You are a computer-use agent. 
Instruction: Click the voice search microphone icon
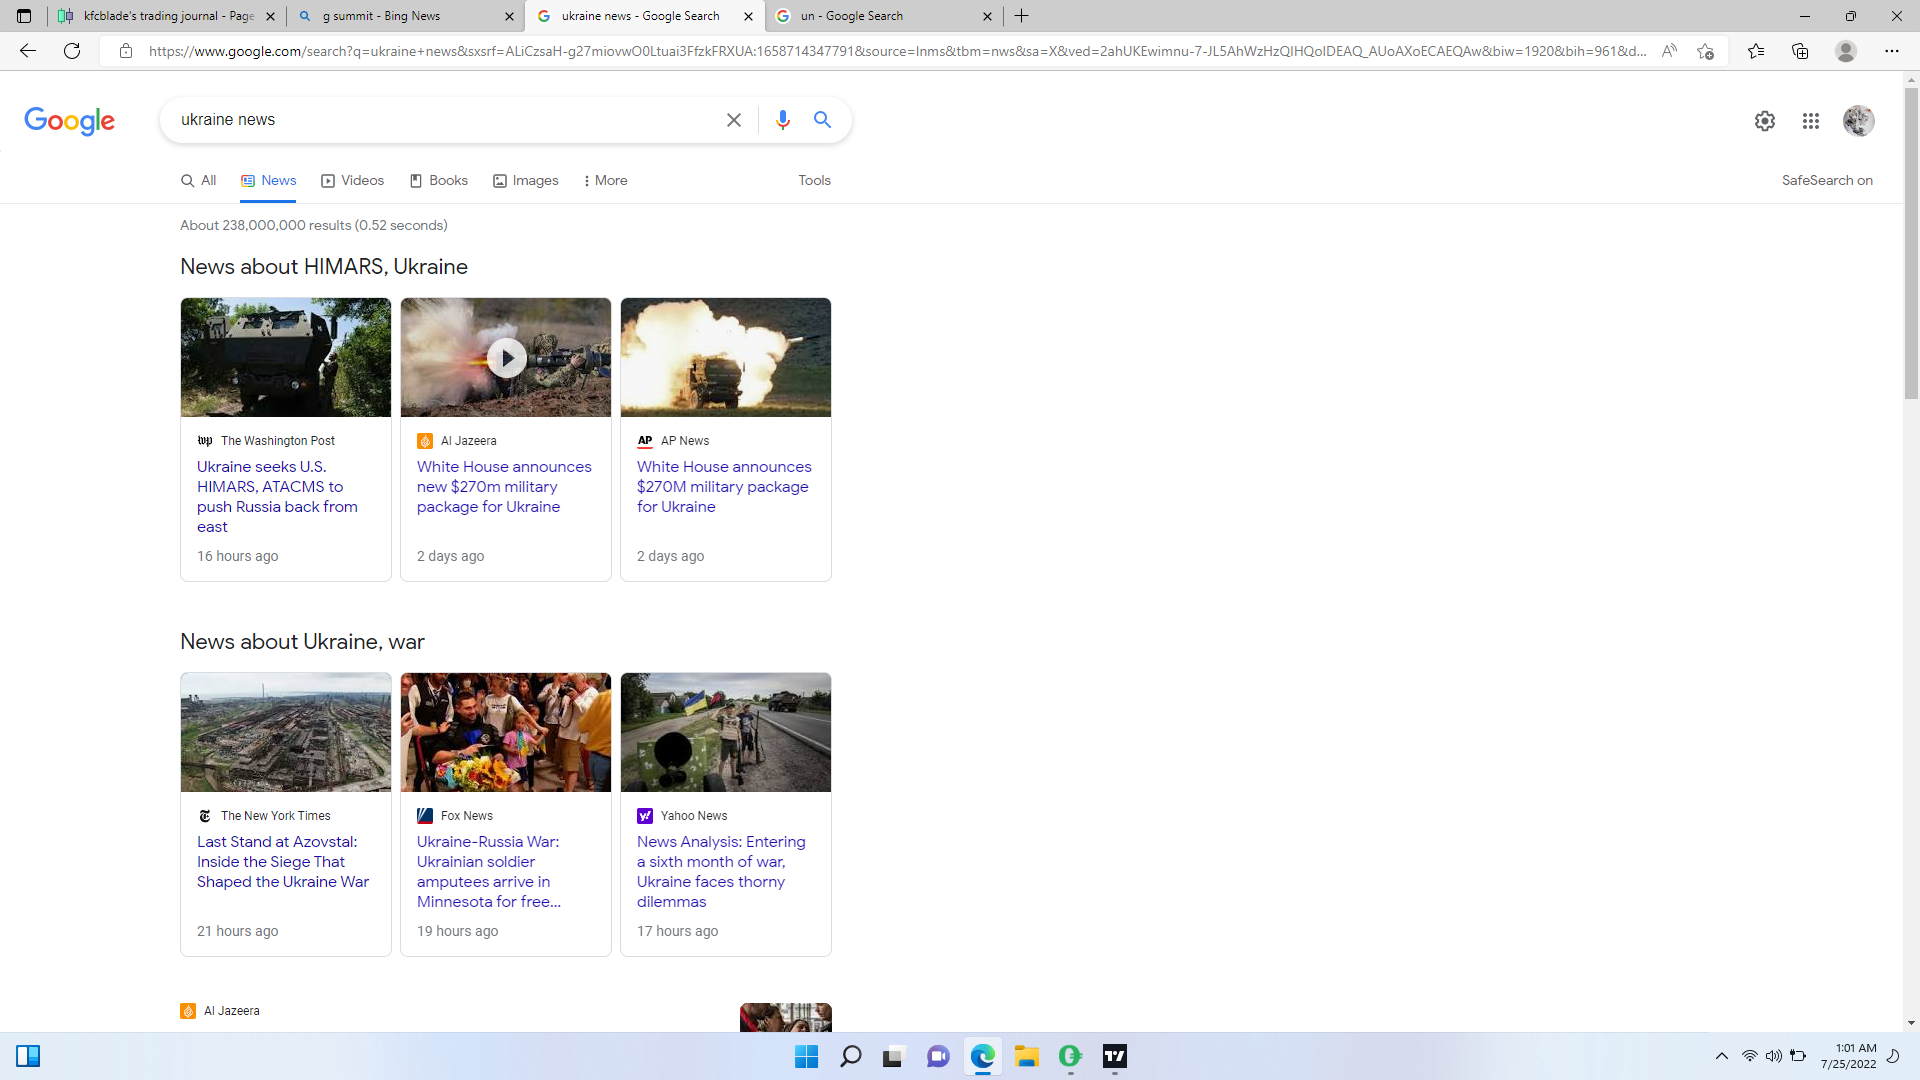782,120
